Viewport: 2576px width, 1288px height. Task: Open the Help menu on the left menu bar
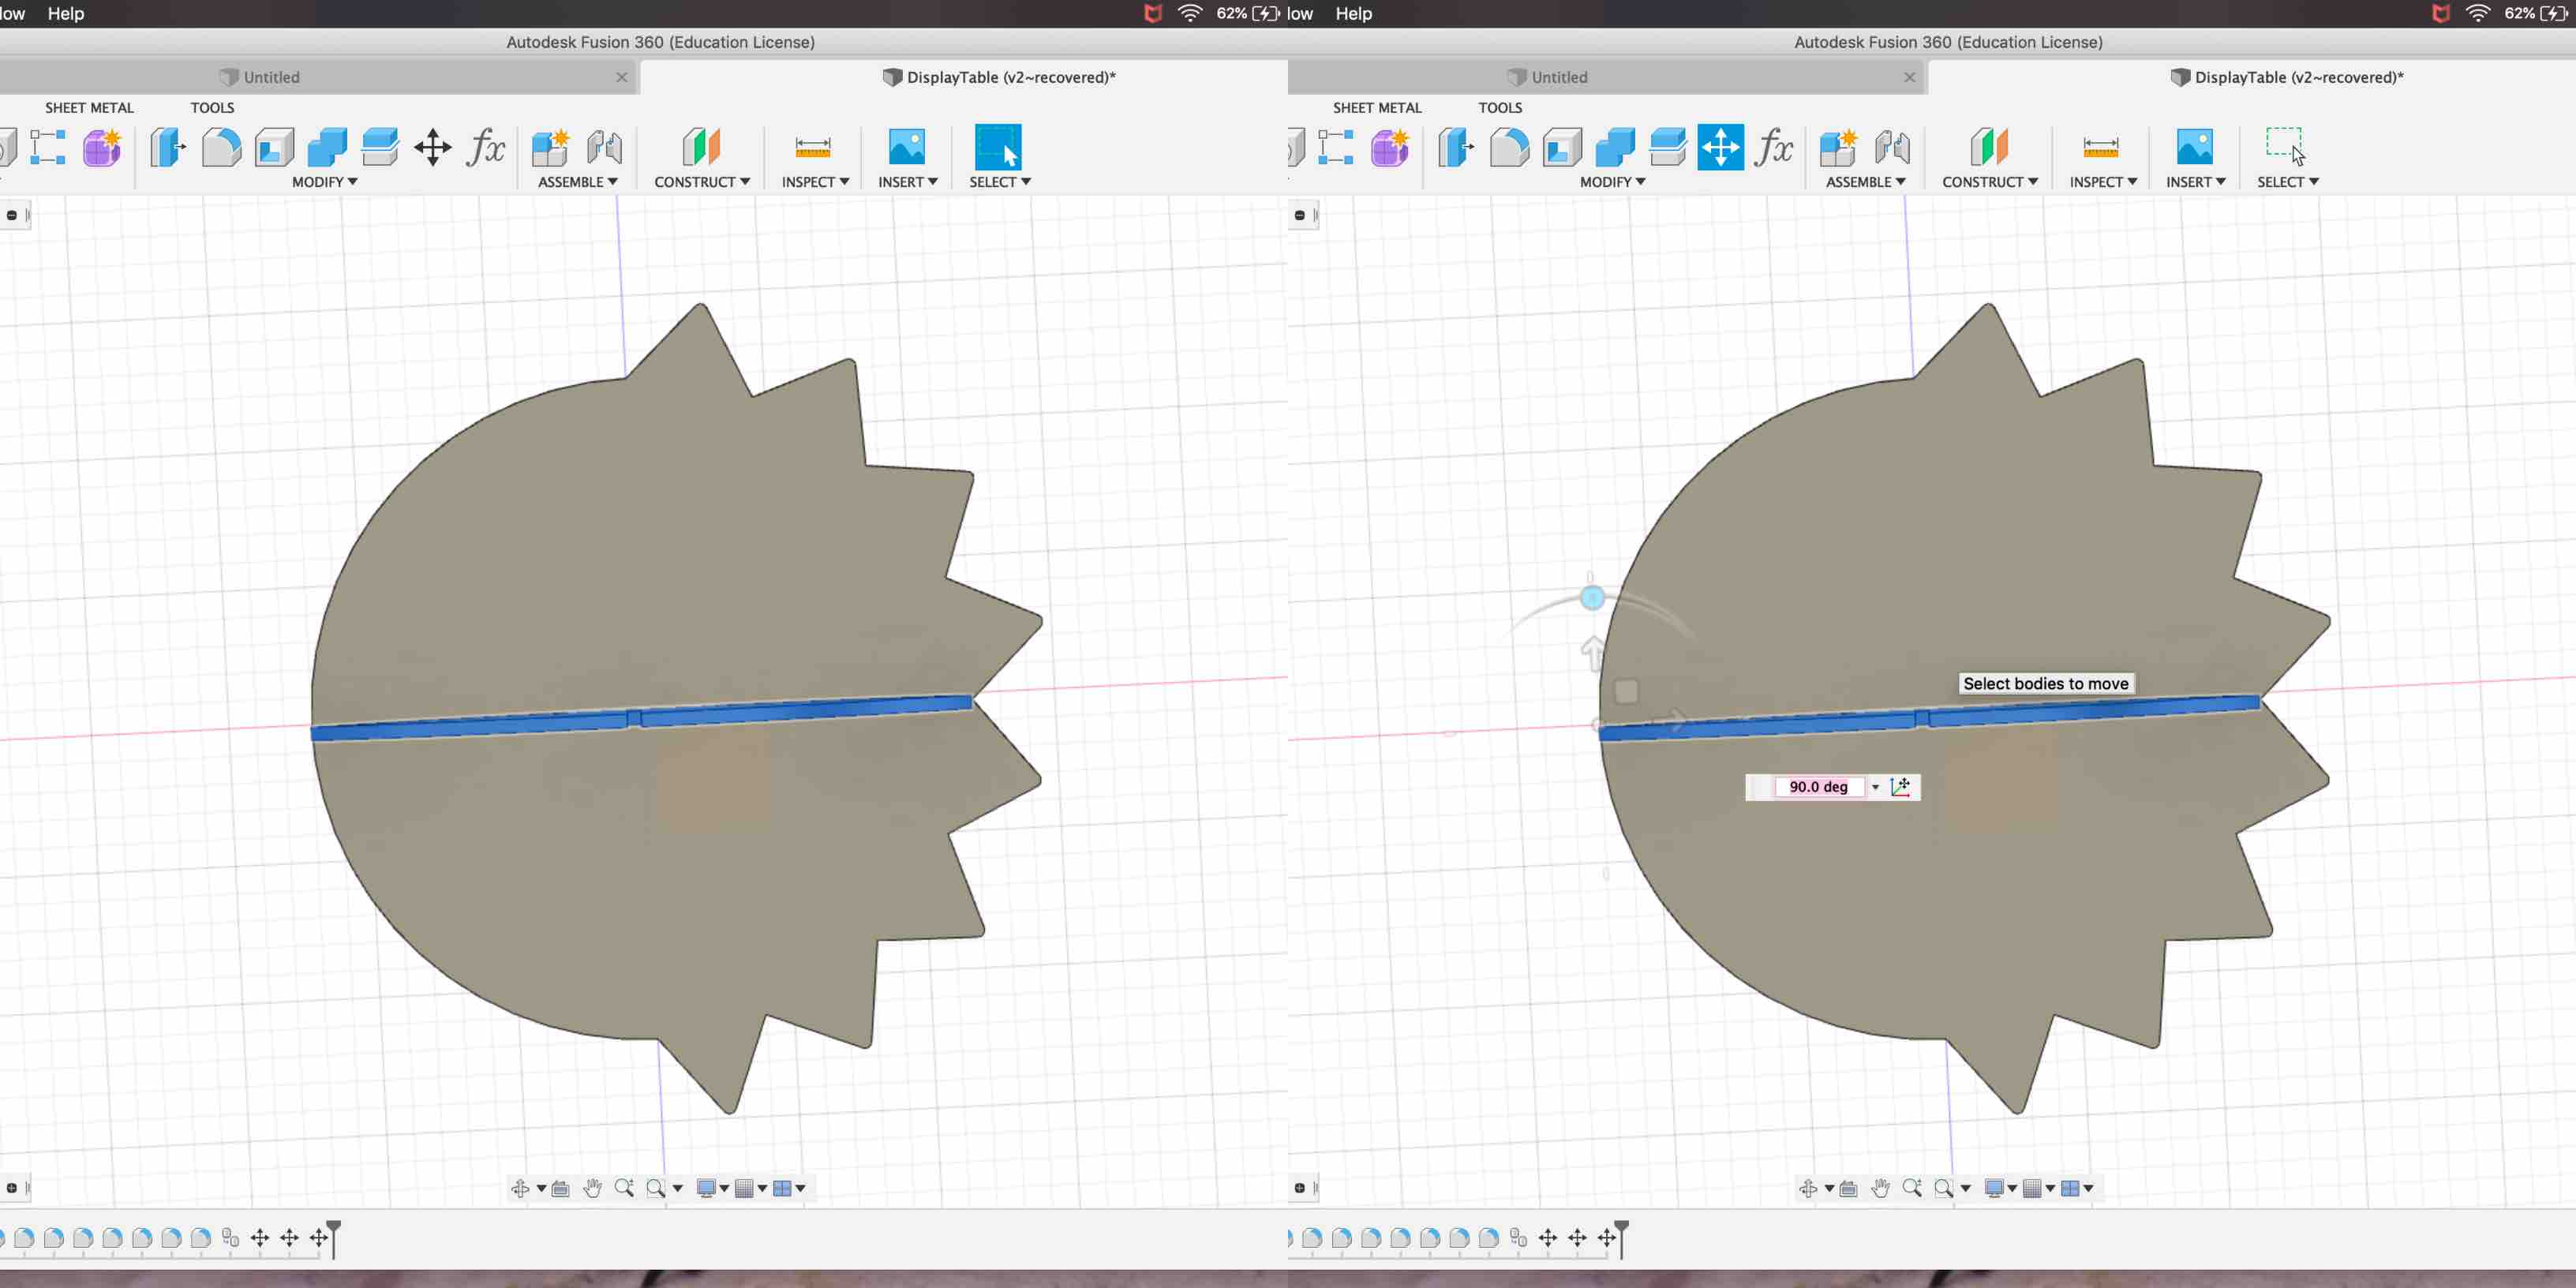[66, 13]
